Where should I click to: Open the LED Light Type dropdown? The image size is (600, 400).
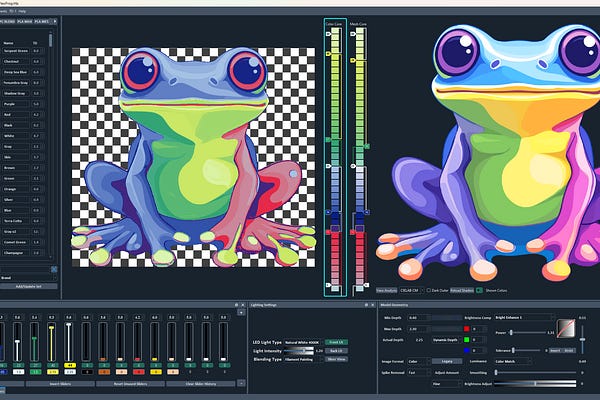coord(303,342)
